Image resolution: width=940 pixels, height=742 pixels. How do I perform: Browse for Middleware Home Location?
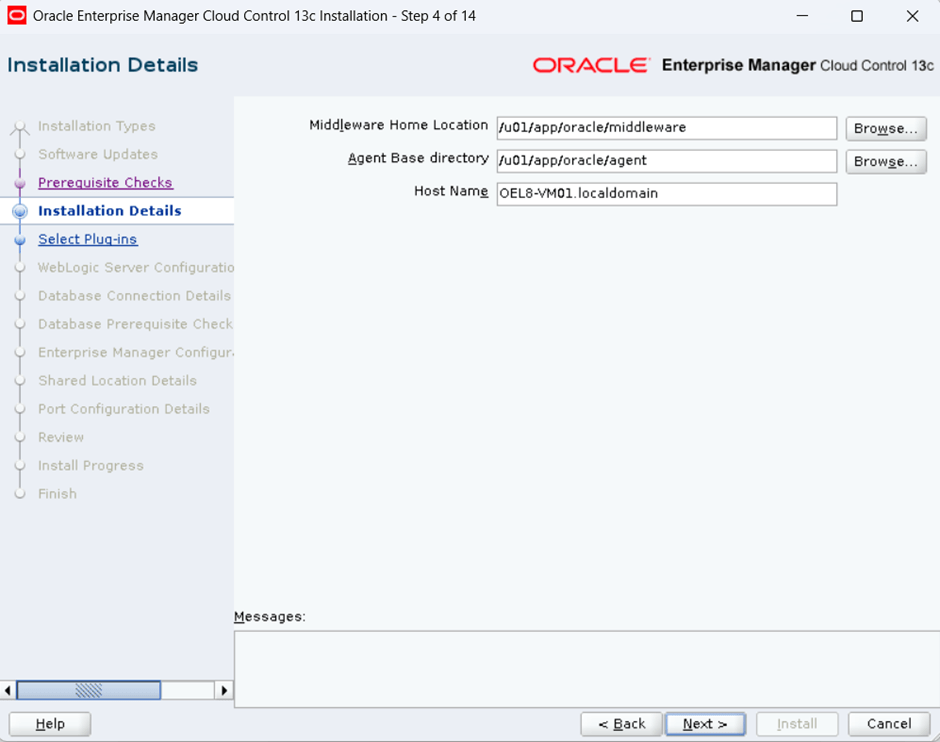point(885,129)
